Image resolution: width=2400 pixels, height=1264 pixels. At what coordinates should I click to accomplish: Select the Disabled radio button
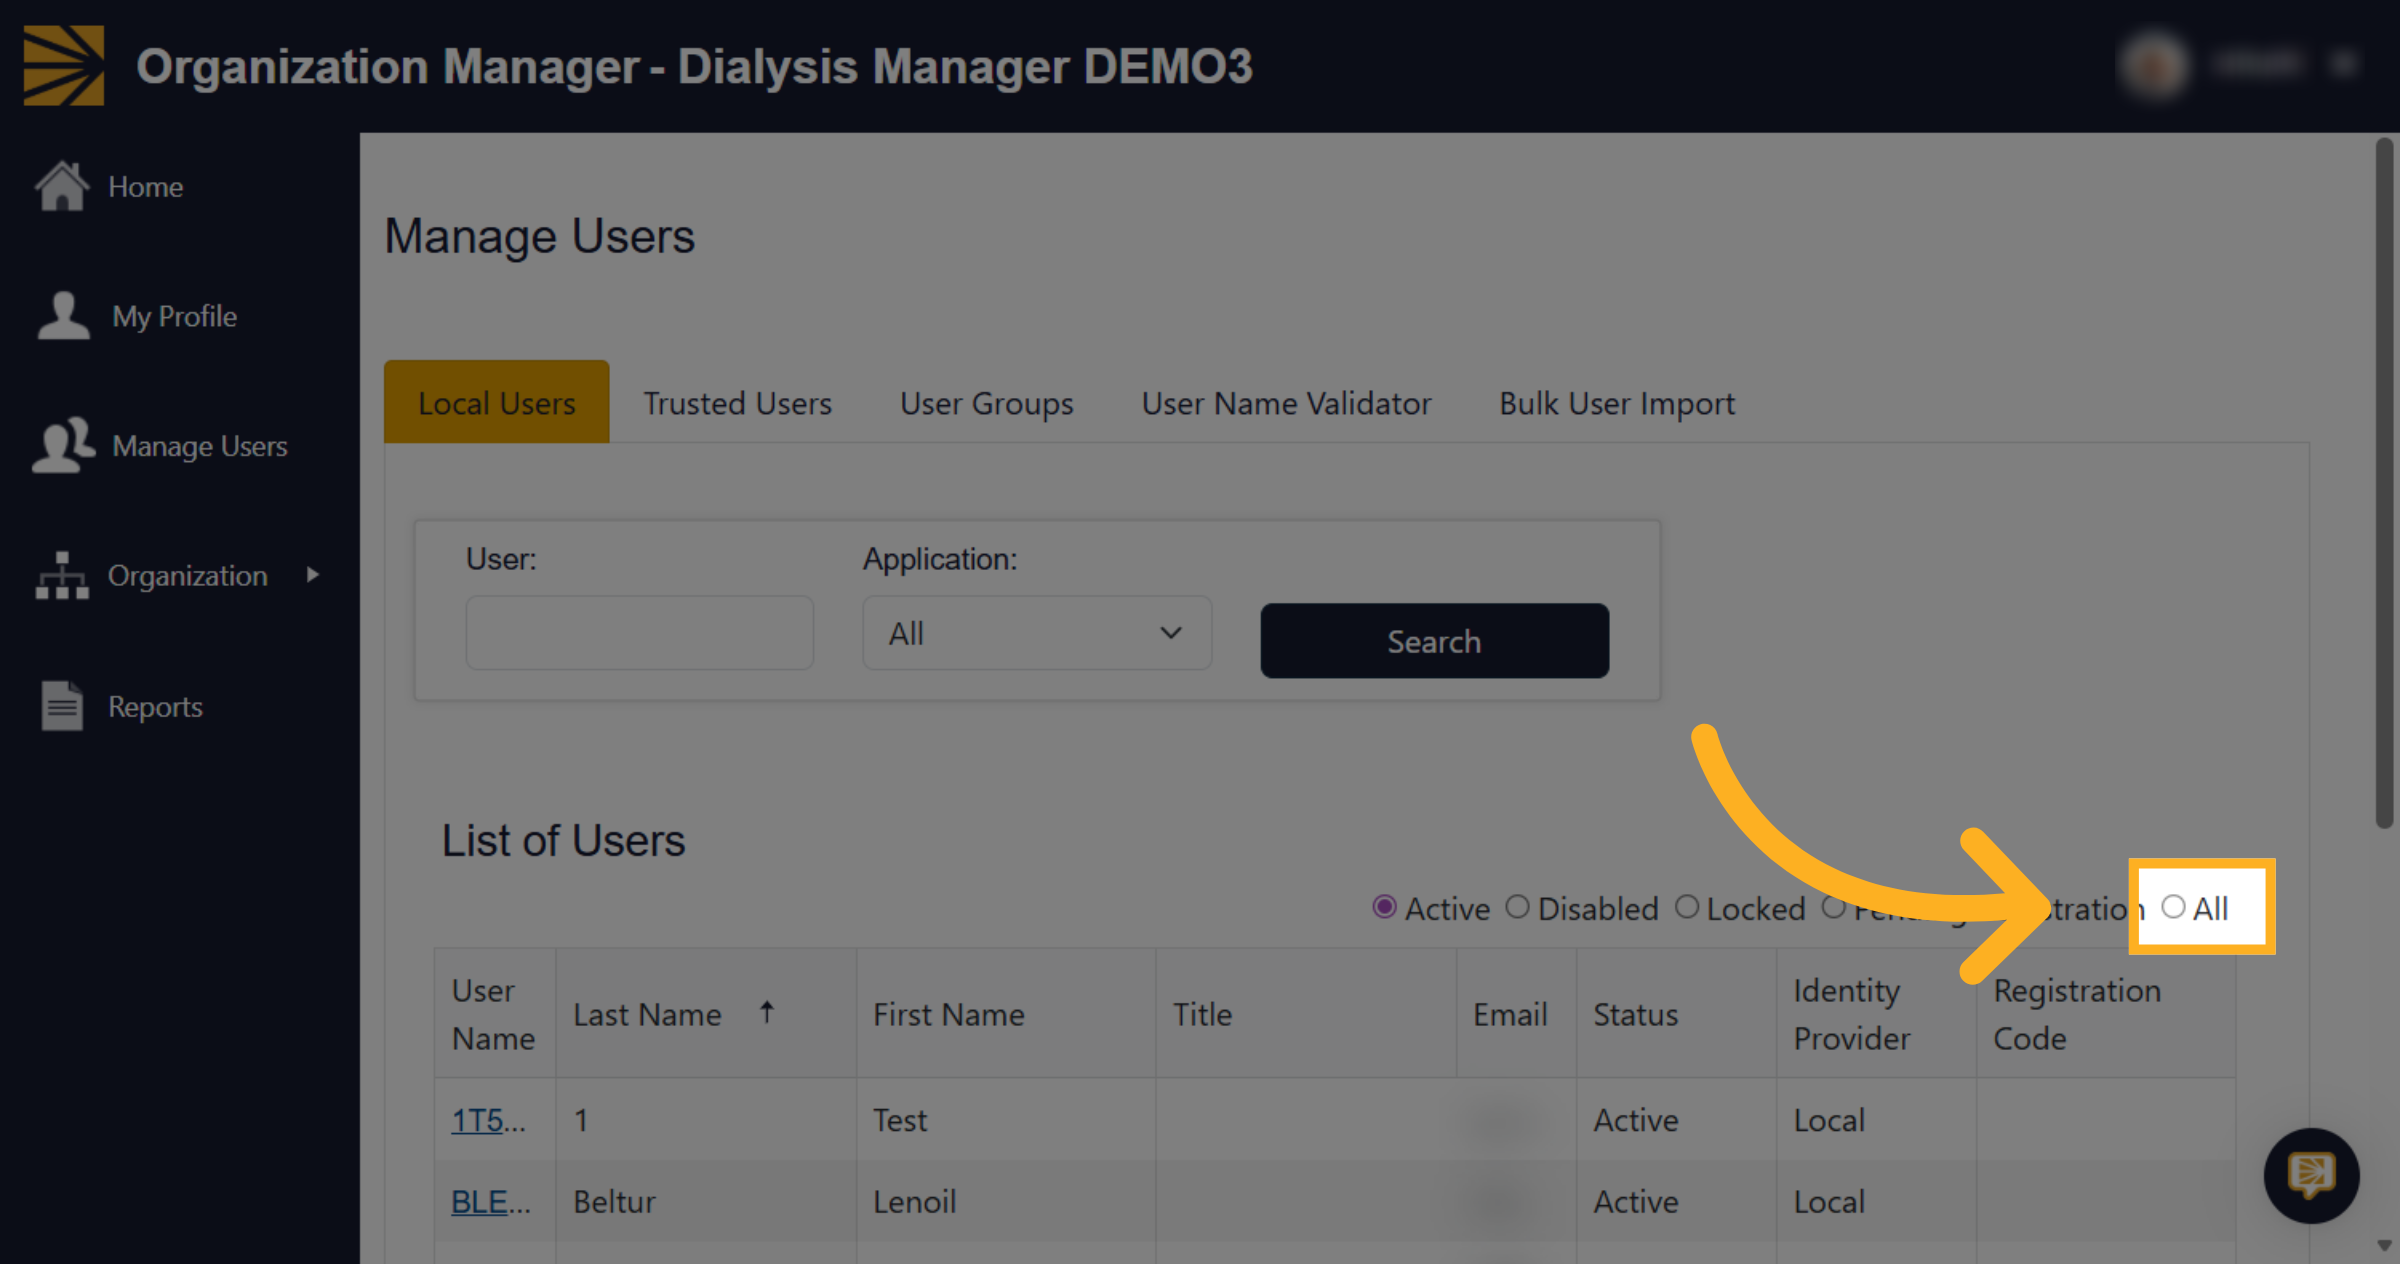click(1517, 907)
